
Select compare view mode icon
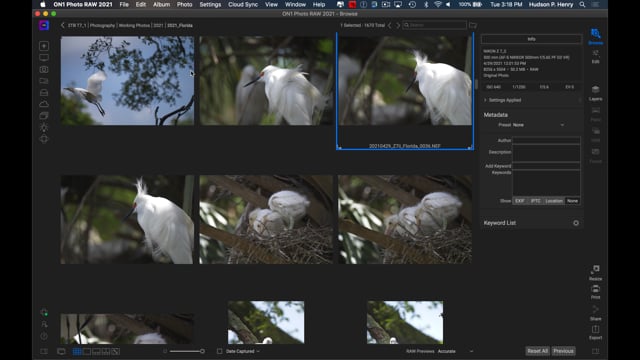(106, 351)
